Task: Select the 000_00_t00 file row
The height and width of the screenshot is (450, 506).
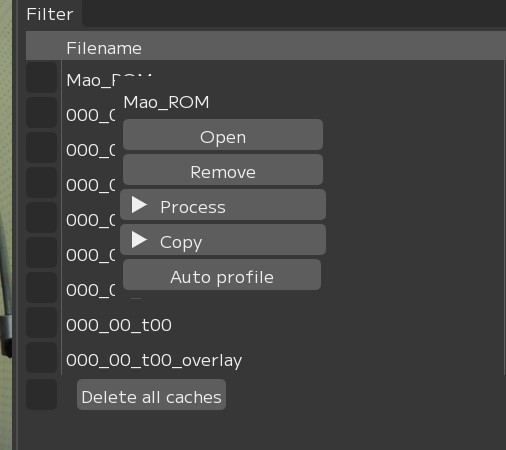Action: pyautogui.click(x=283, y=325)
